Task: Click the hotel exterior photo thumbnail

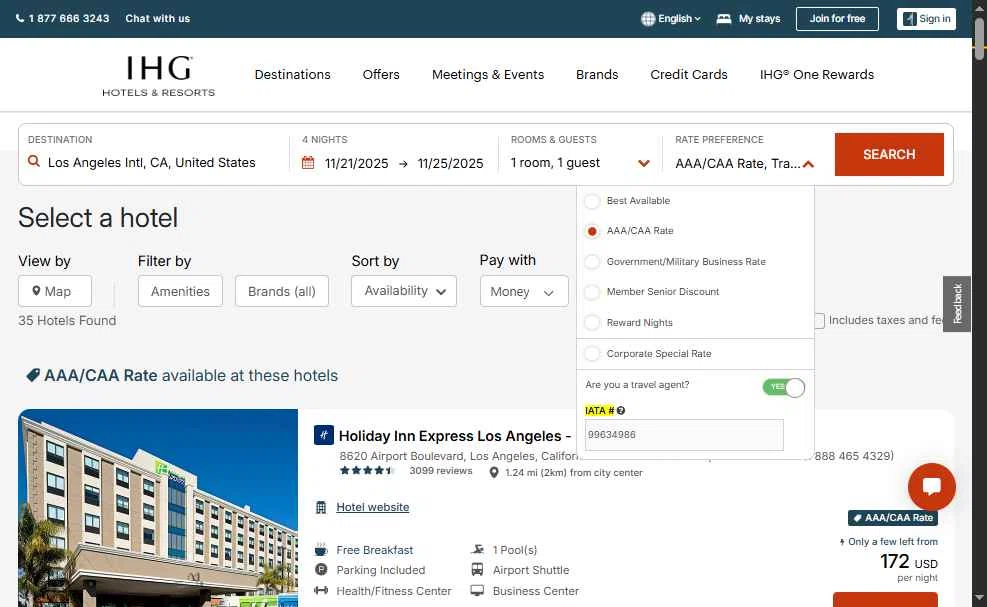Action: pyautogui.click(x=158, y=508)
